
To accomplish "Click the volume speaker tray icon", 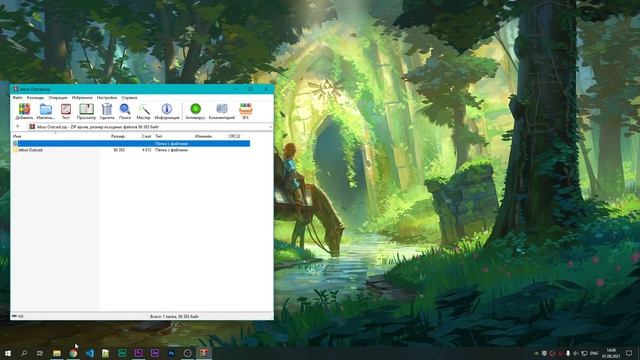I will pyautogui.click(x=576, y=353).
